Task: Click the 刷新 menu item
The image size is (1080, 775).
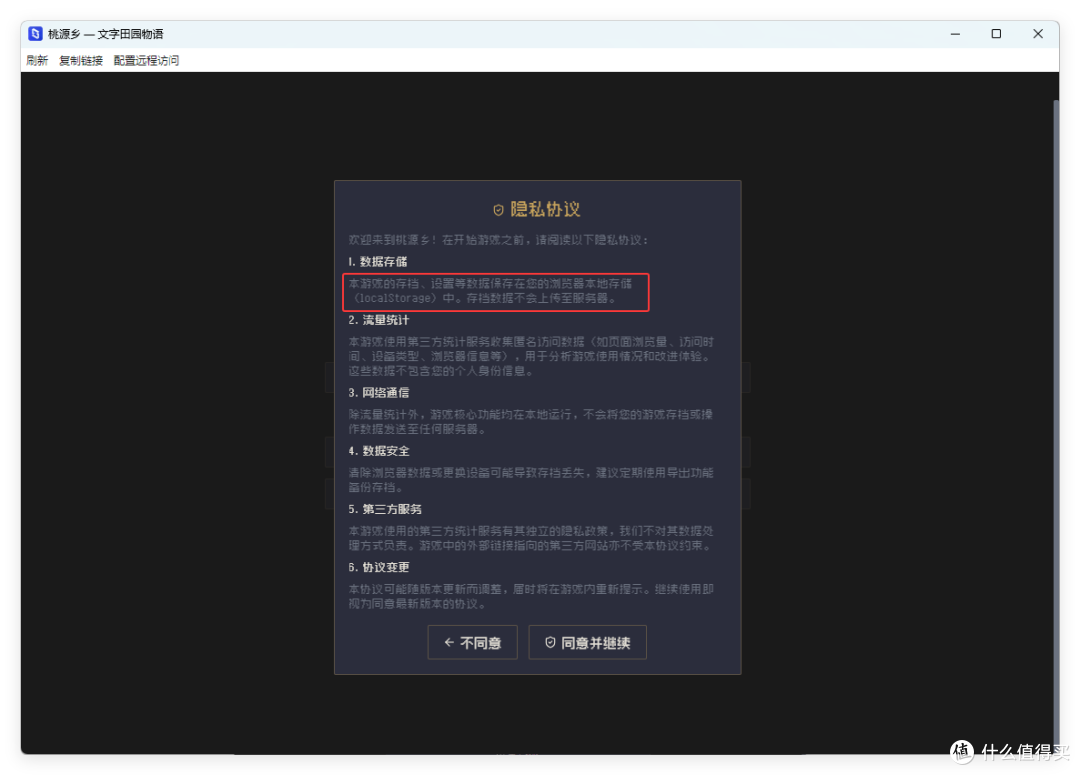Action: click(x=37, y=61)
